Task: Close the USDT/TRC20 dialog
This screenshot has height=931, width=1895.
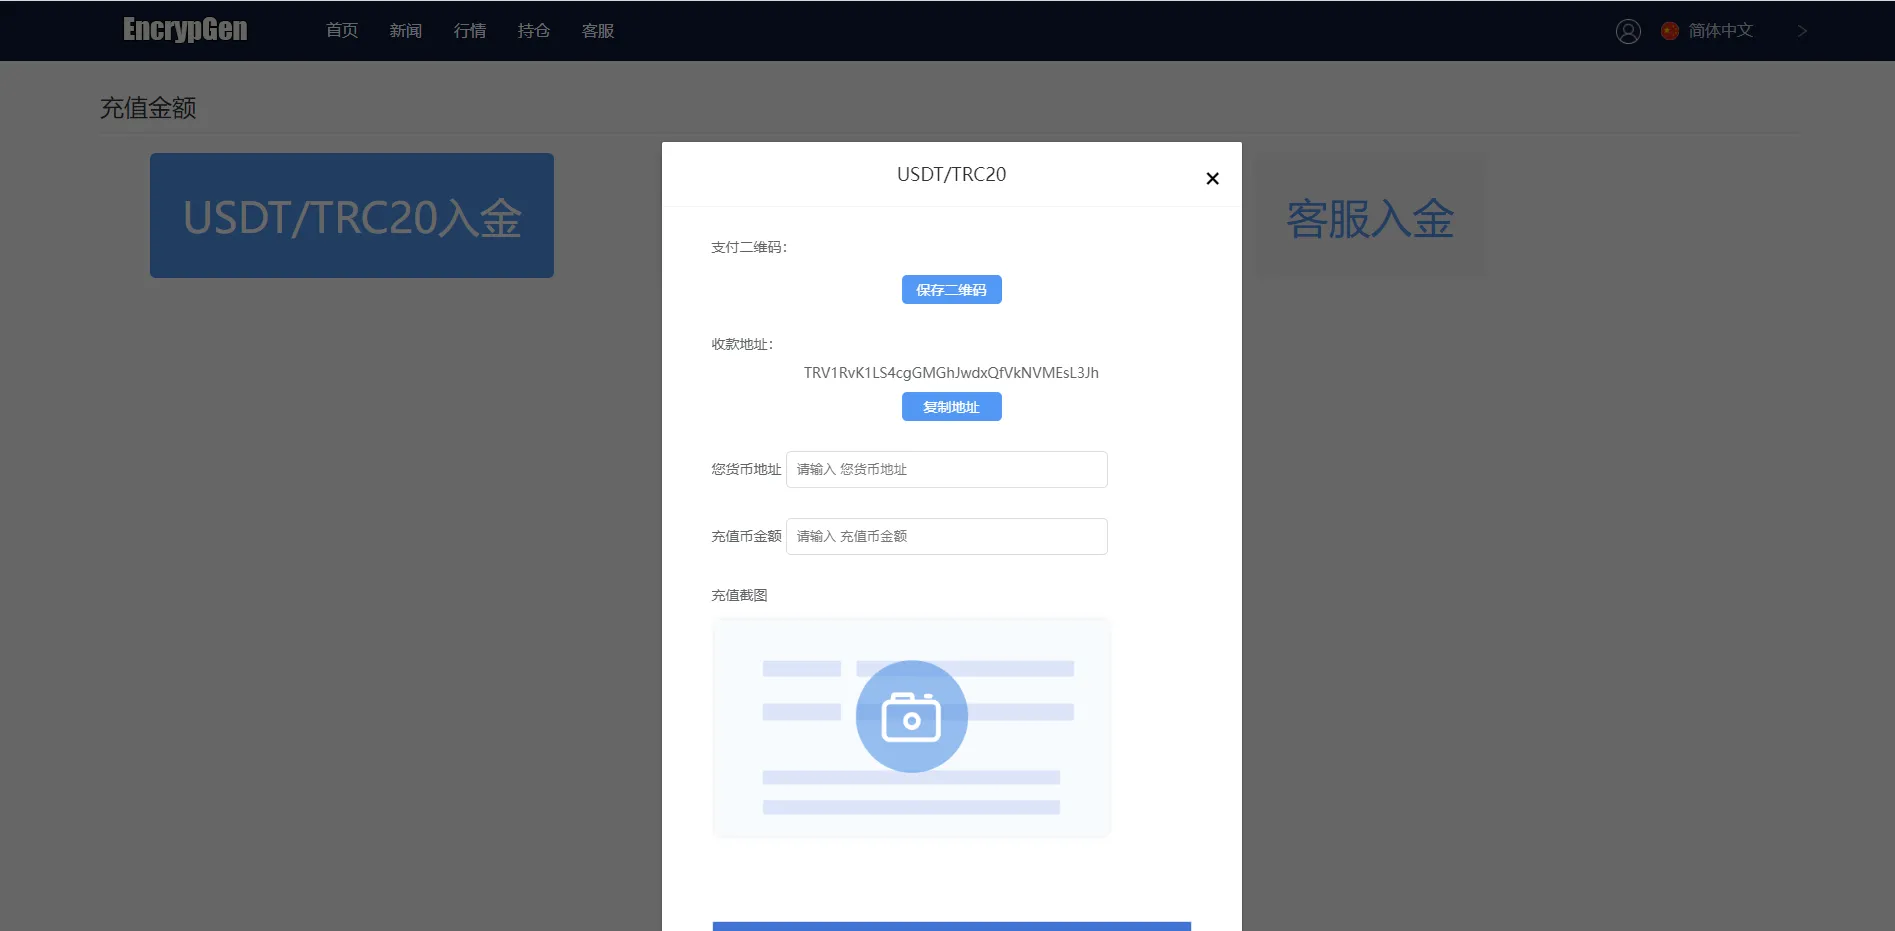Action: pos(1211,178)
